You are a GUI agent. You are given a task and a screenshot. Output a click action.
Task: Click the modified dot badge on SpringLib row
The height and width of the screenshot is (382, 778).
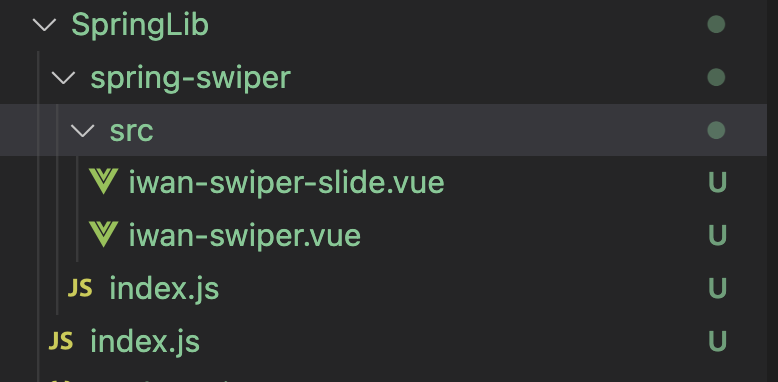pos(716,24)
